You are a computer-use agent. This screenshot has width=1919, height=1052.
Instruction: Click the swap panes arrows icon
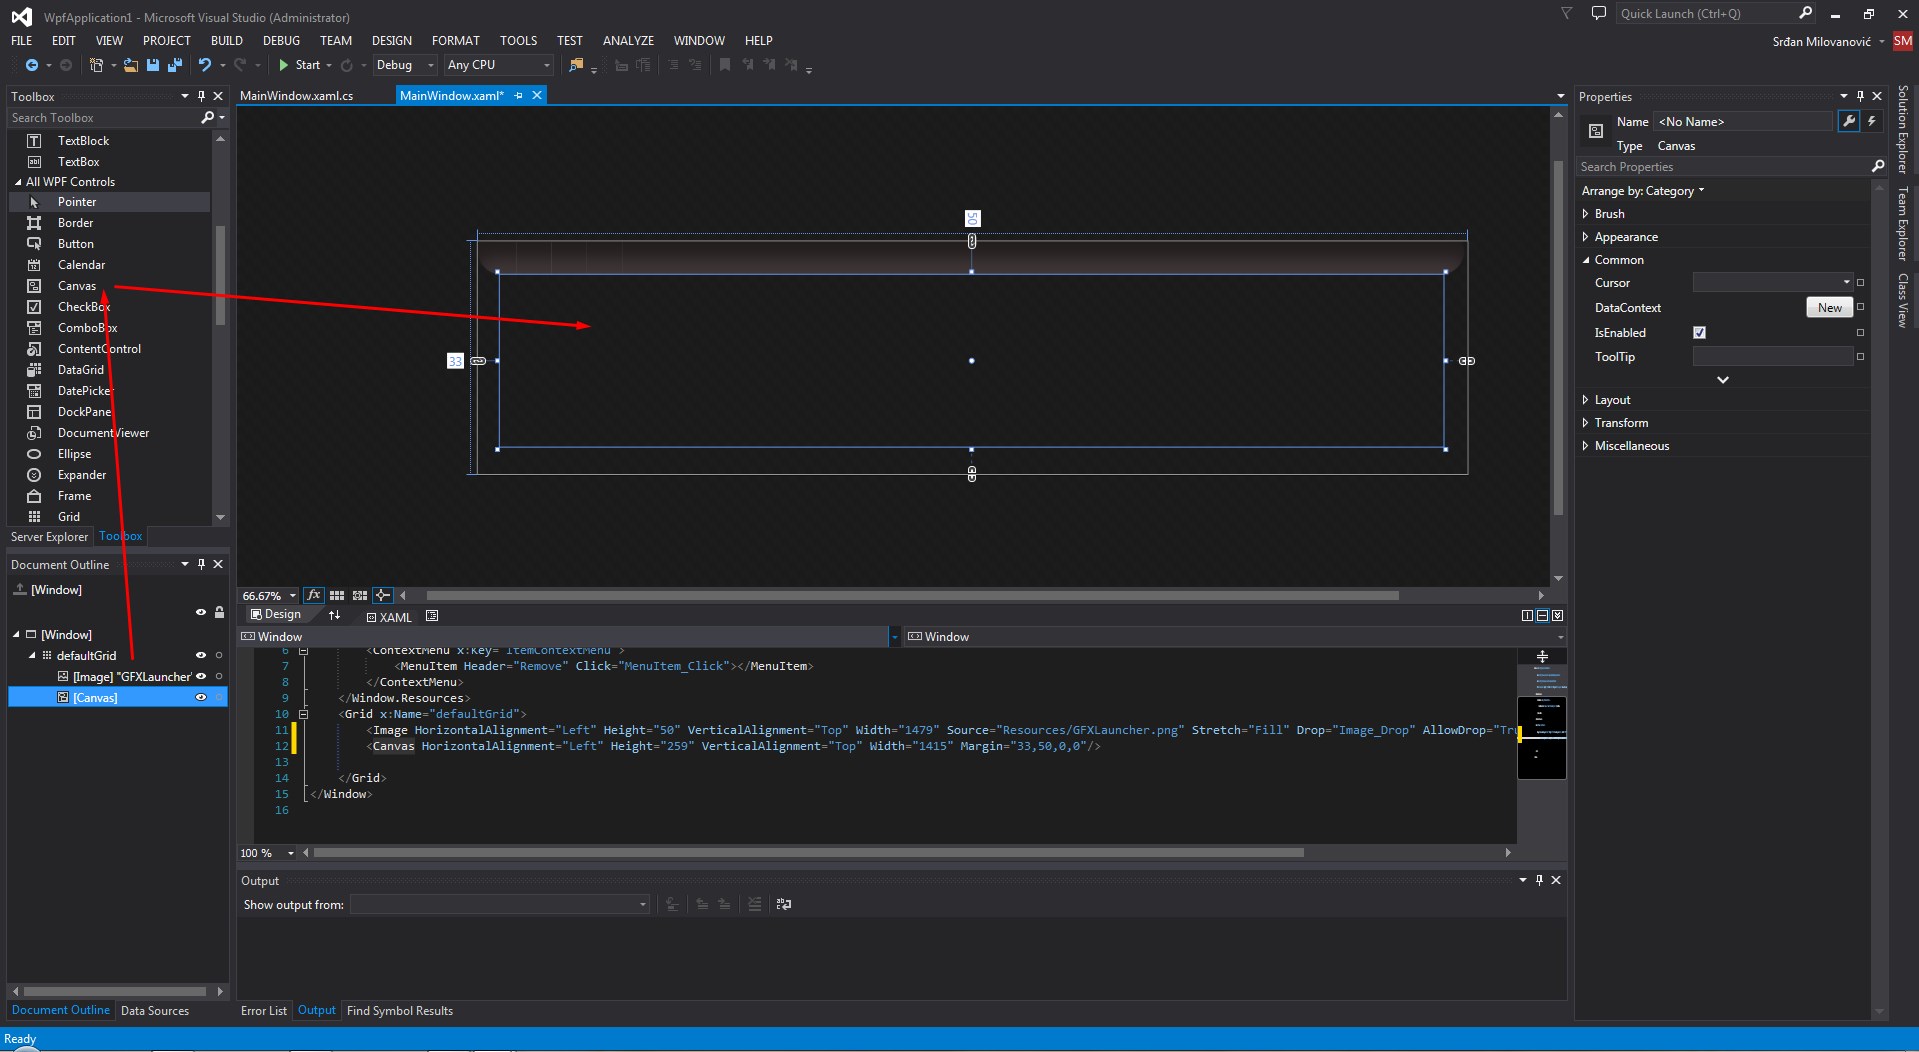point(334,615)
